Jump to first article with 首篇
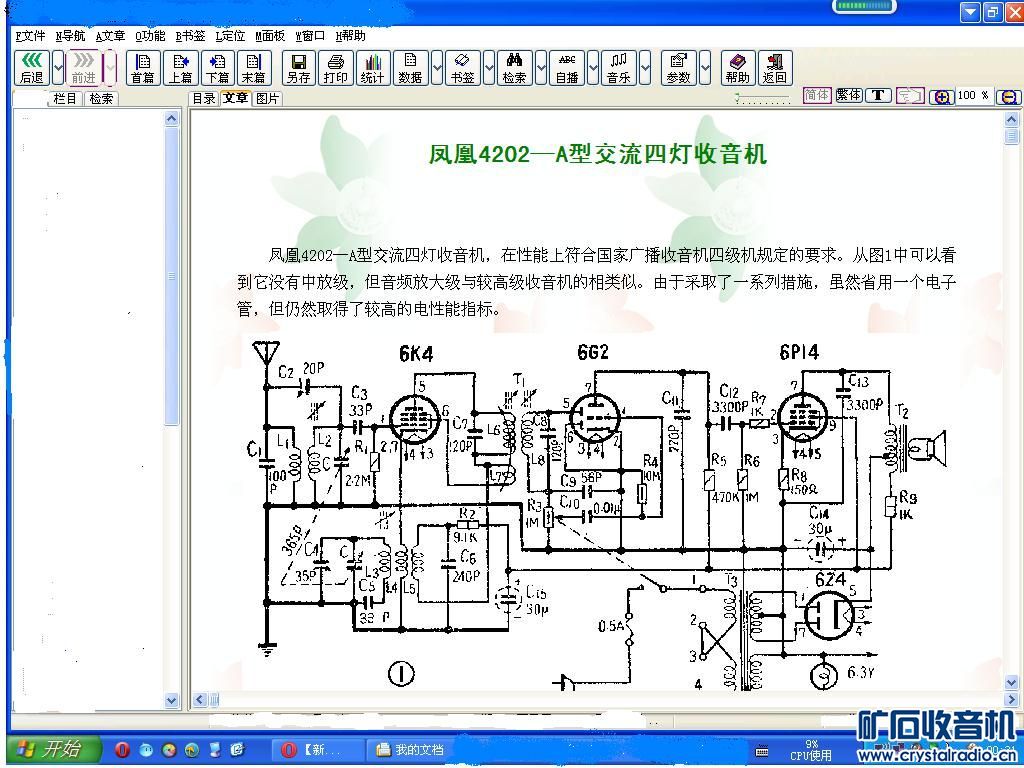The height and width of the screenshot is (768, 1024). [143, 68]
